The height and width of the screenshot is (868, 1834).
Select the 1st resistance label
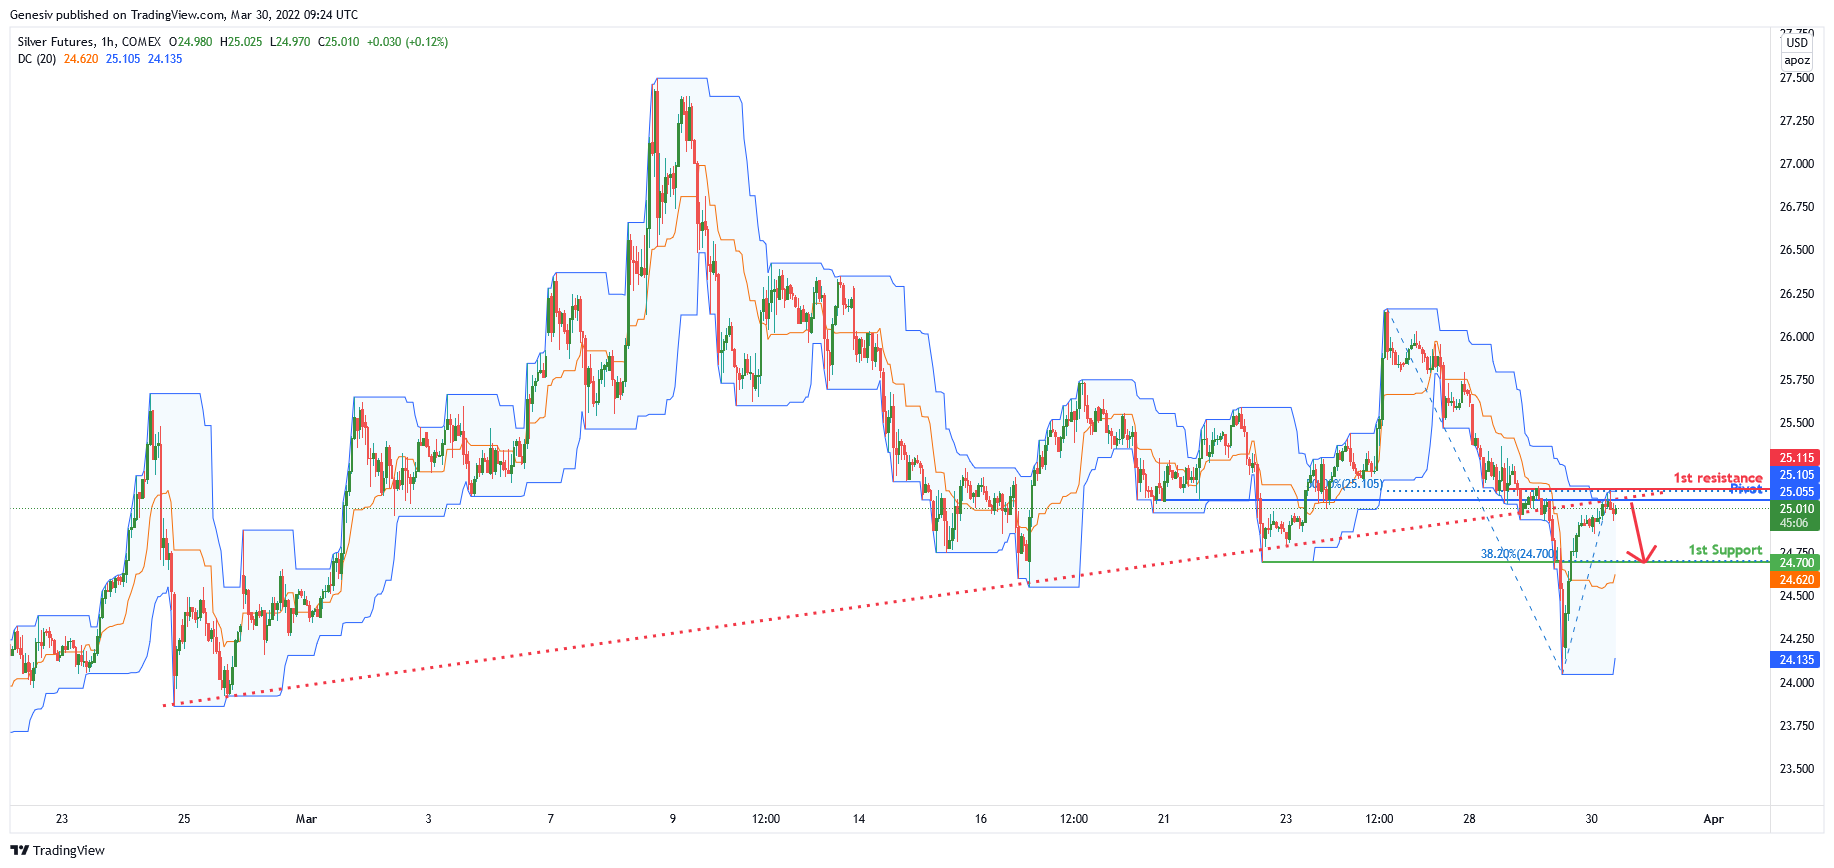coord(1718,478)
